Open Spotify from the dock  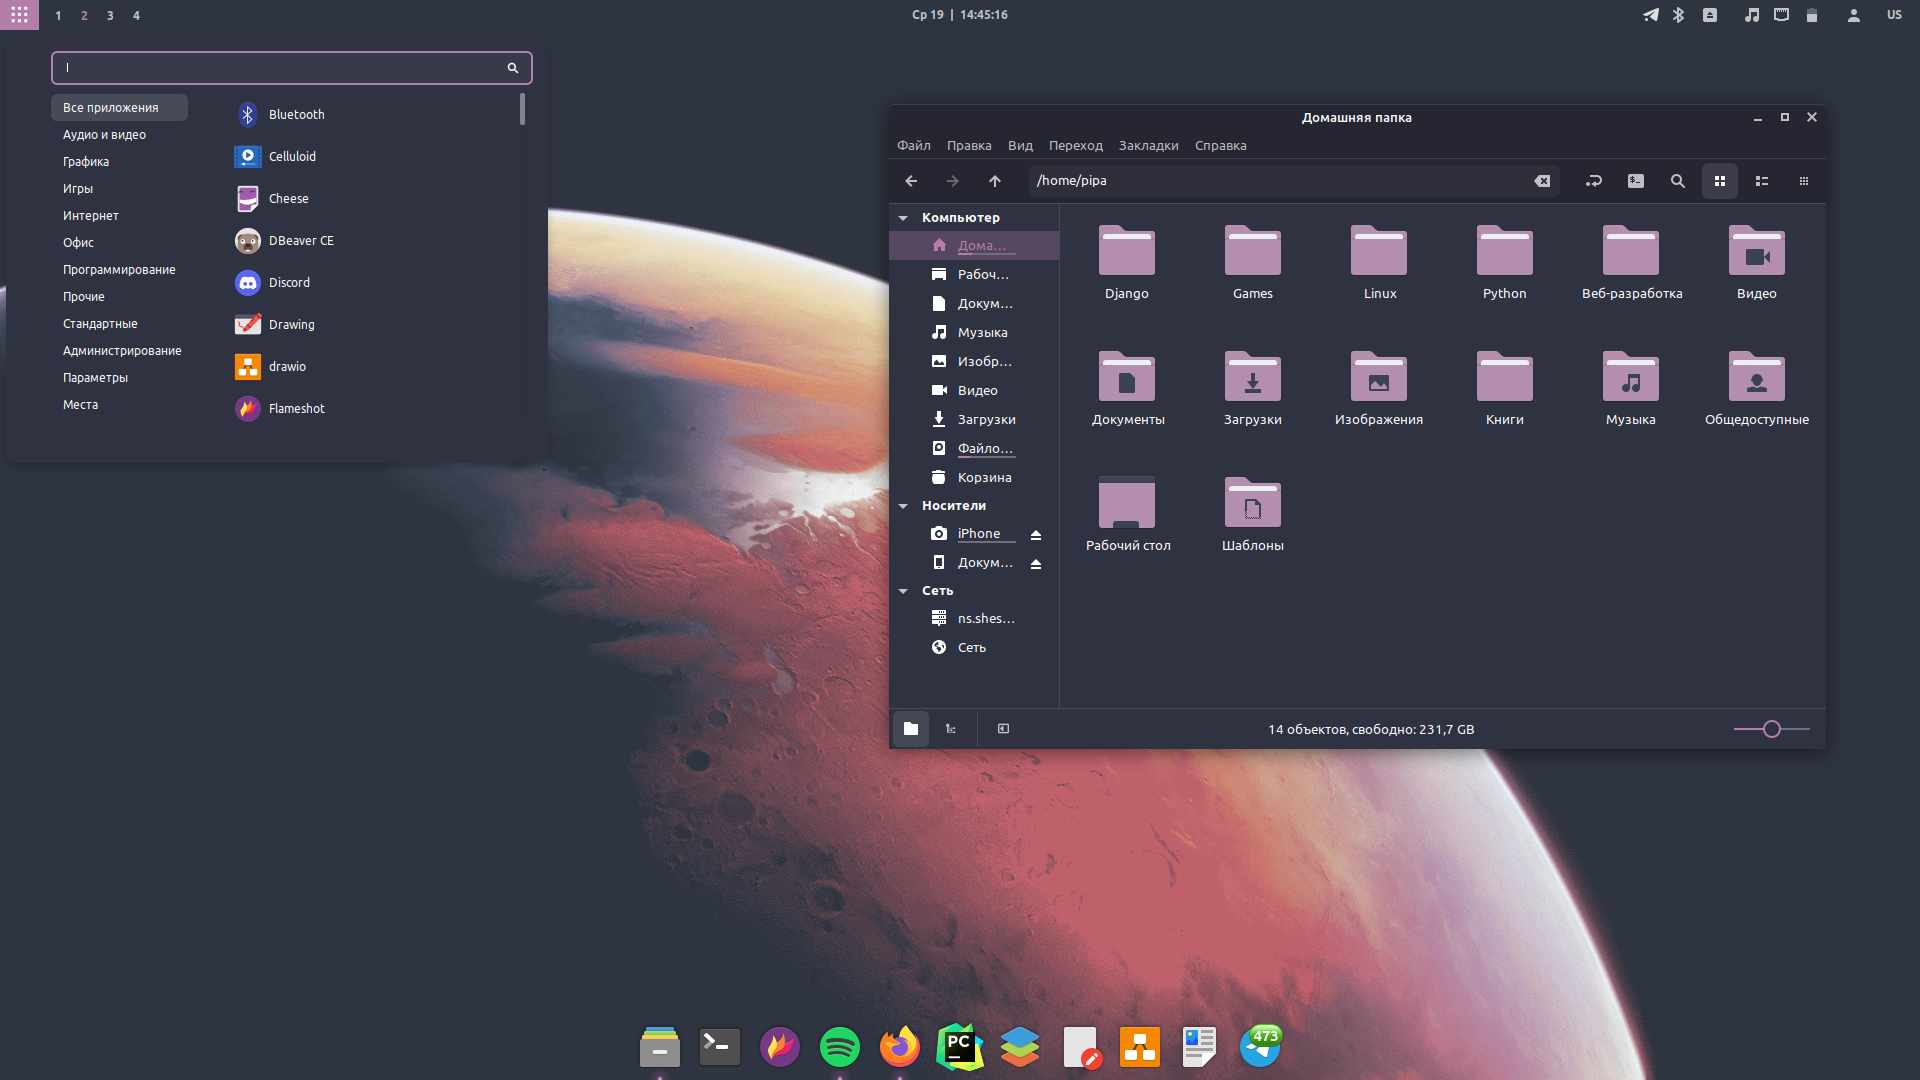click(x=840, y=1047)
